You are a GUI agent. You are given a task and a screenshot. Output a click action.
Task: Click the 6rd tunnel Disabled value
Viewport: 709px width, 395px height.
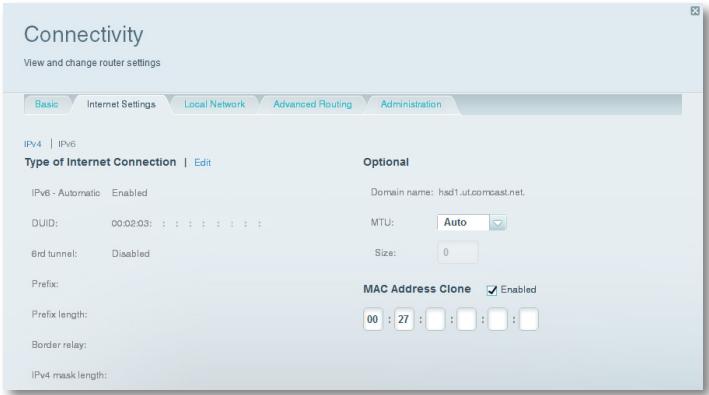point(131,254)
